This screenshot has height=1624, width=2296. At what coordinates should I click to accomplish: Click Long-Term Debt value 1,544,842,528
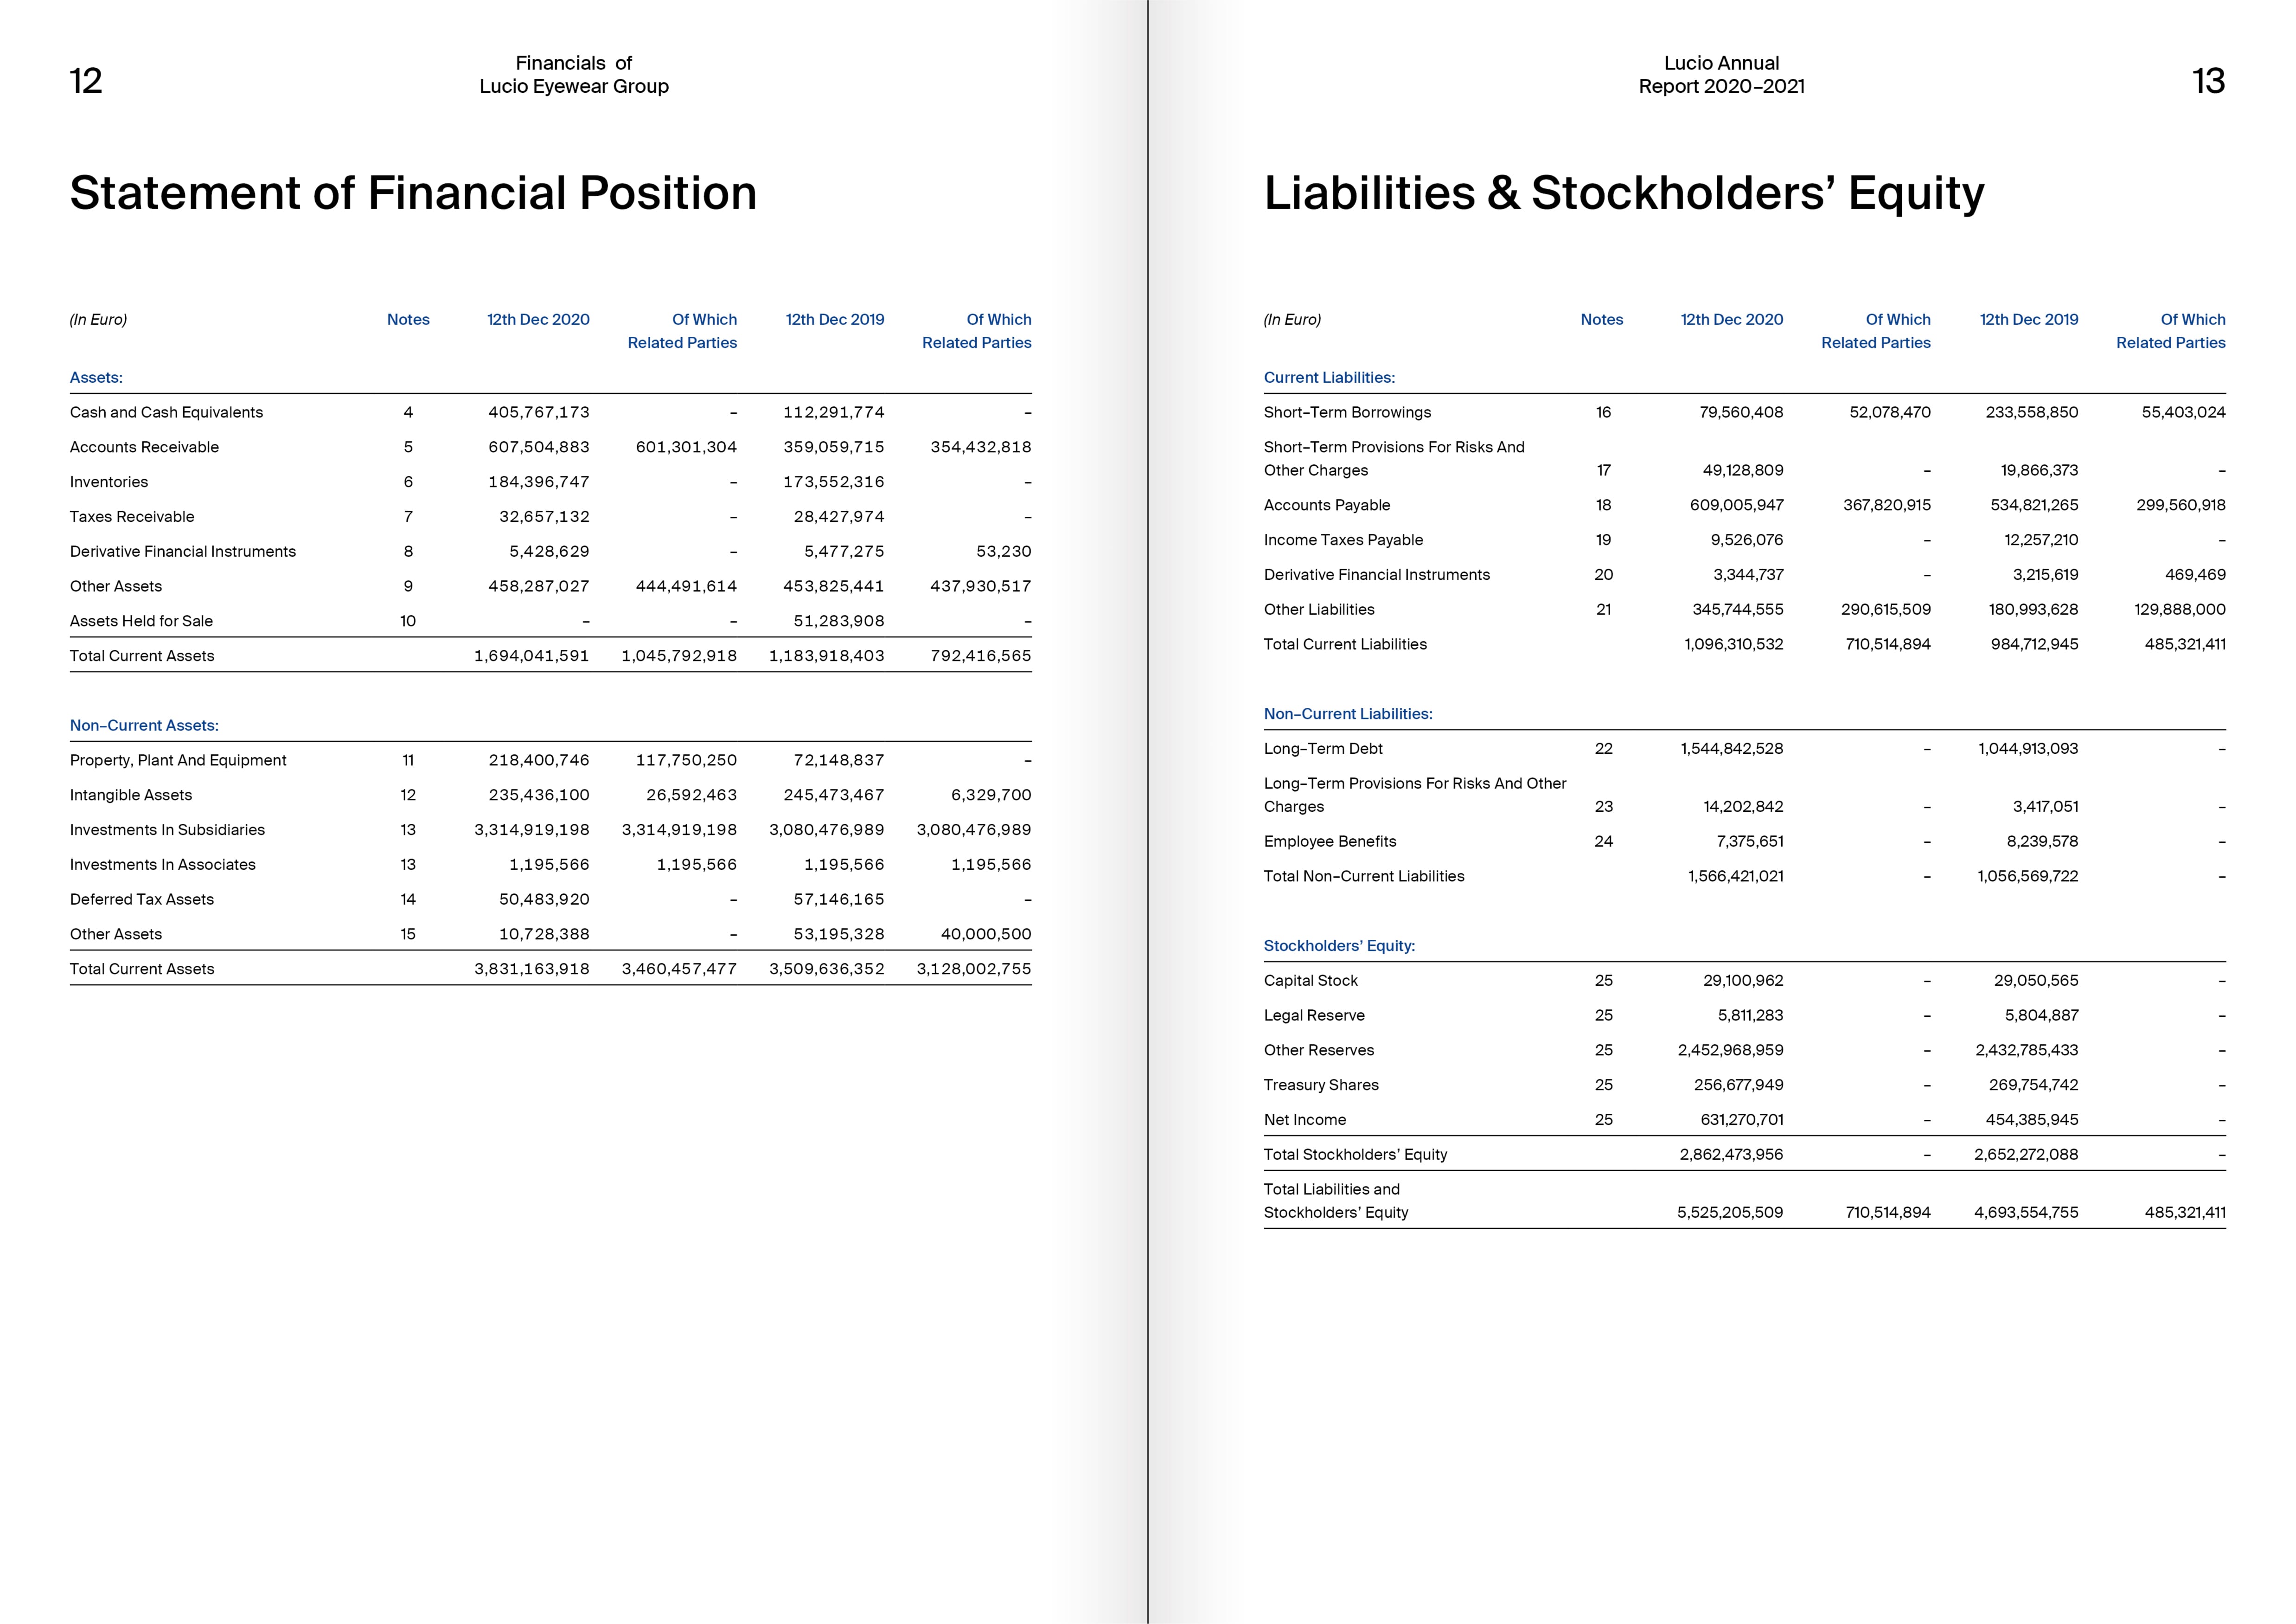point(1731,748)
